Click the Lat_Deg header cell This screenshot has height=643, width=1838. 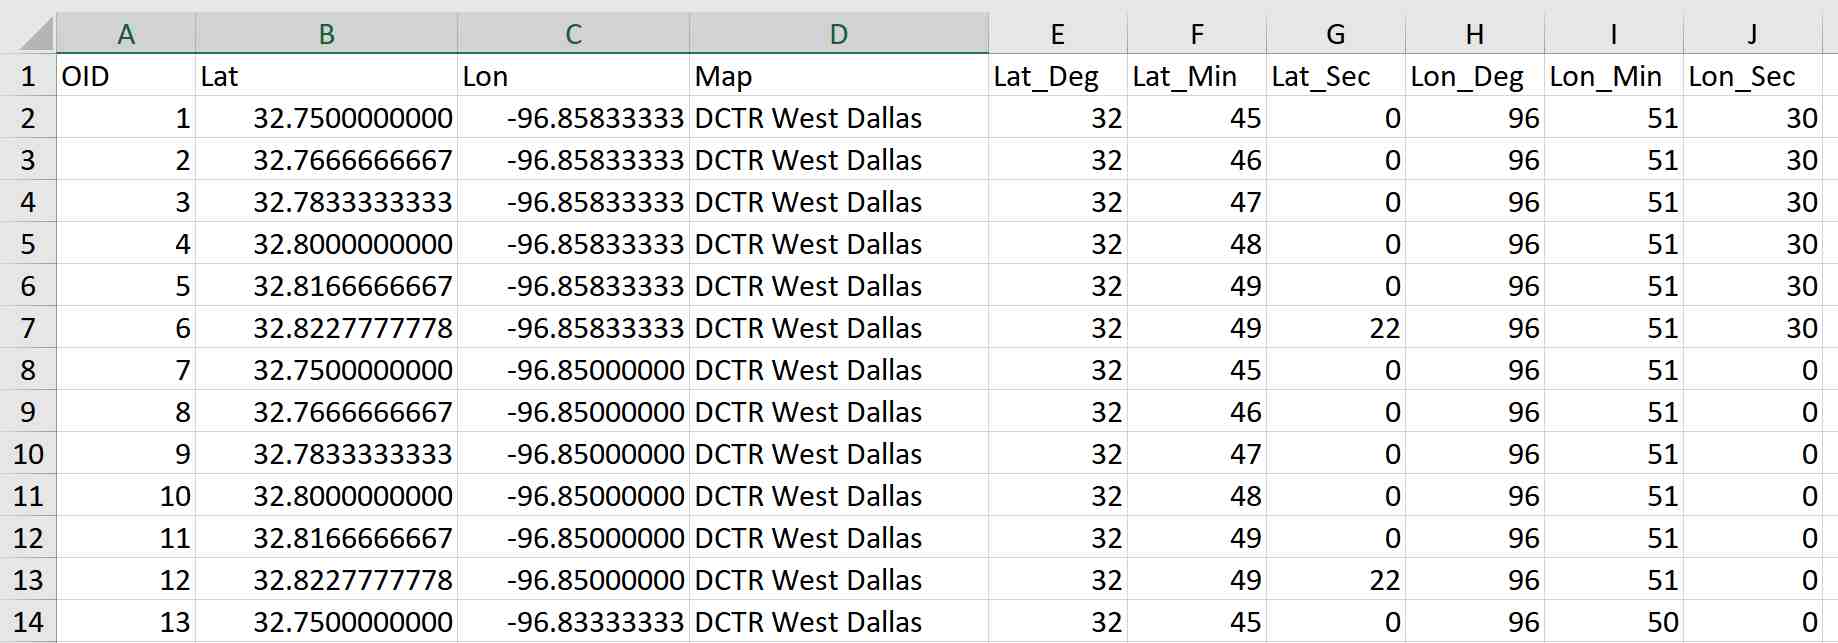pos(1057,76)
